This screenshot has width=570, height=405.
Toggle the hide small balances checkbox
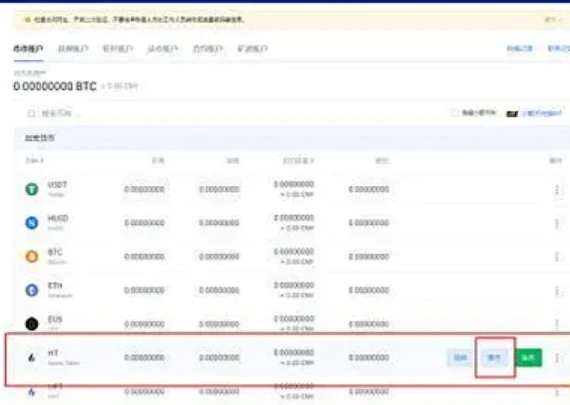click(x=454, y=113)
